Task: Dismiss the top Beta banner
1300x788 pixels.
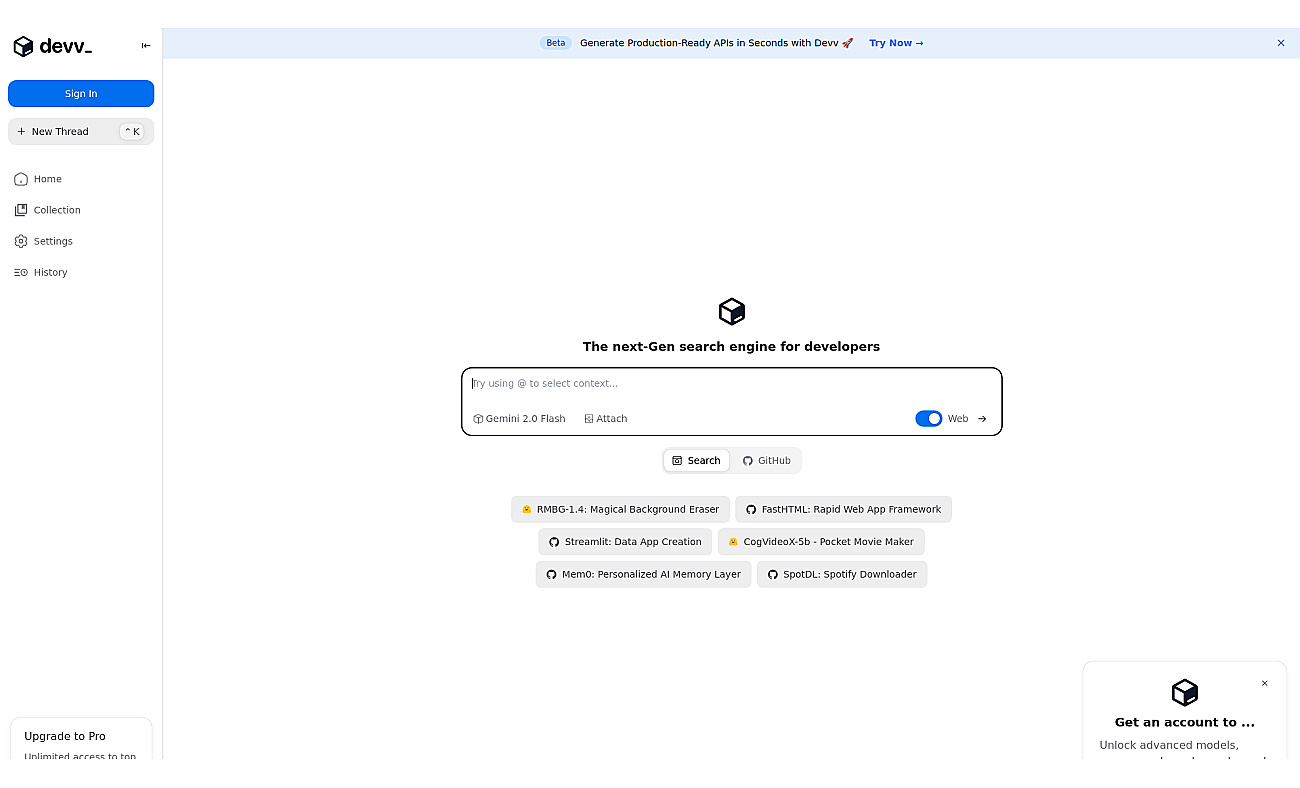Action: click(1281, 43)
